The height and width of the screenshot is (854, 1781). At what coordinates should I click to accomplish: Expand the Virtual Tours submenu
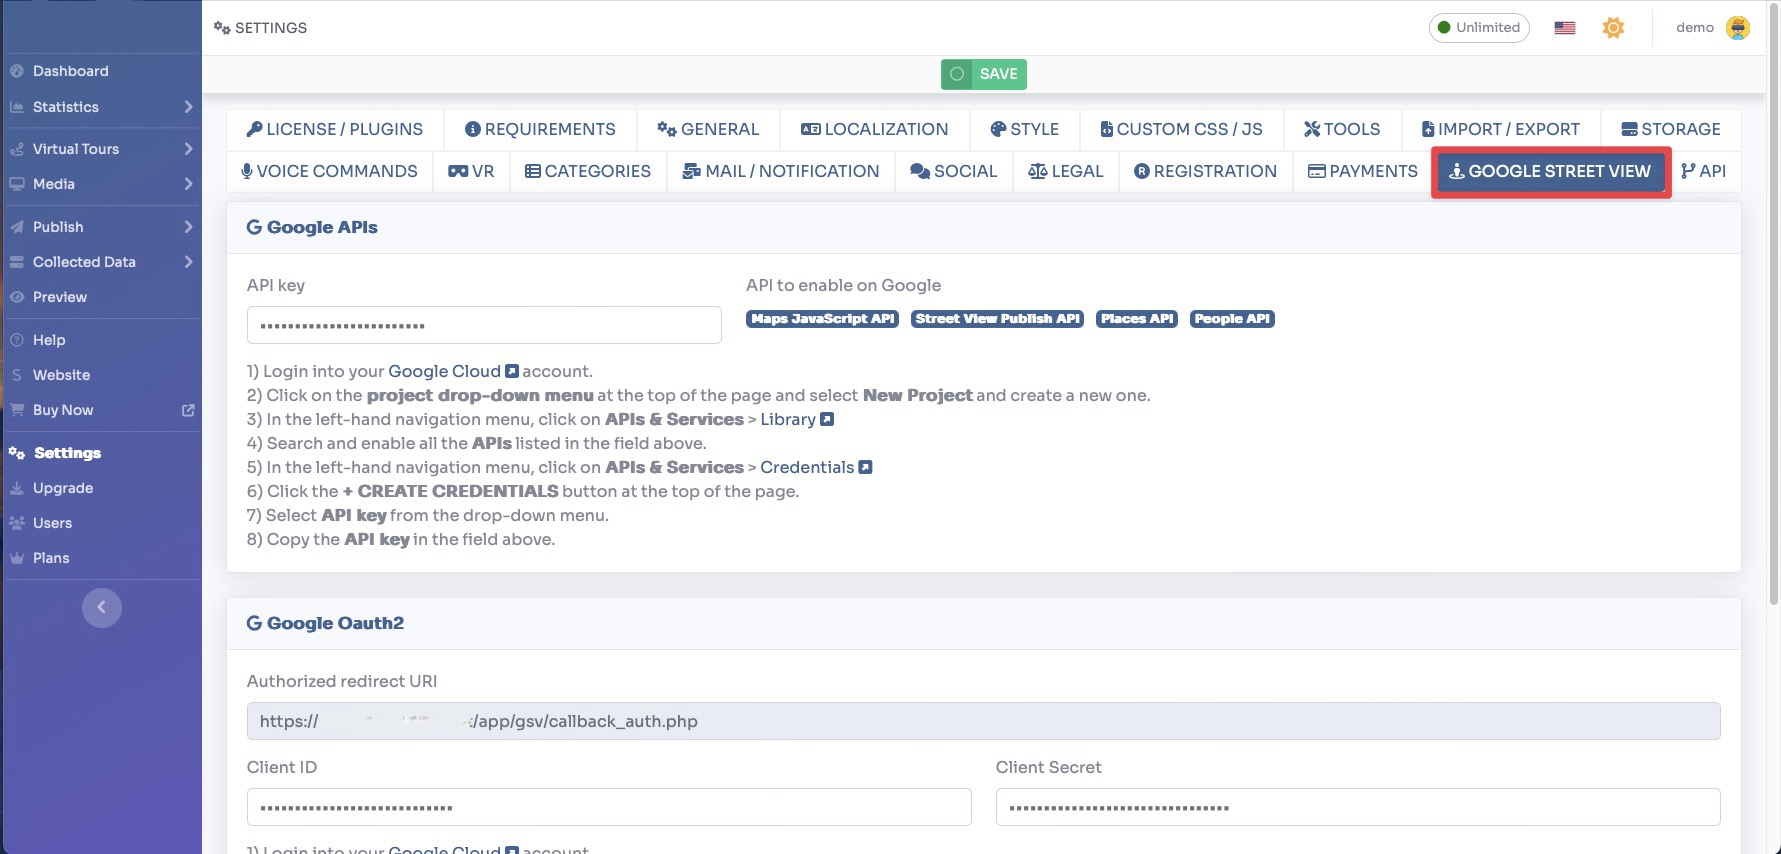pyautogui.click(x=187, y=149)
